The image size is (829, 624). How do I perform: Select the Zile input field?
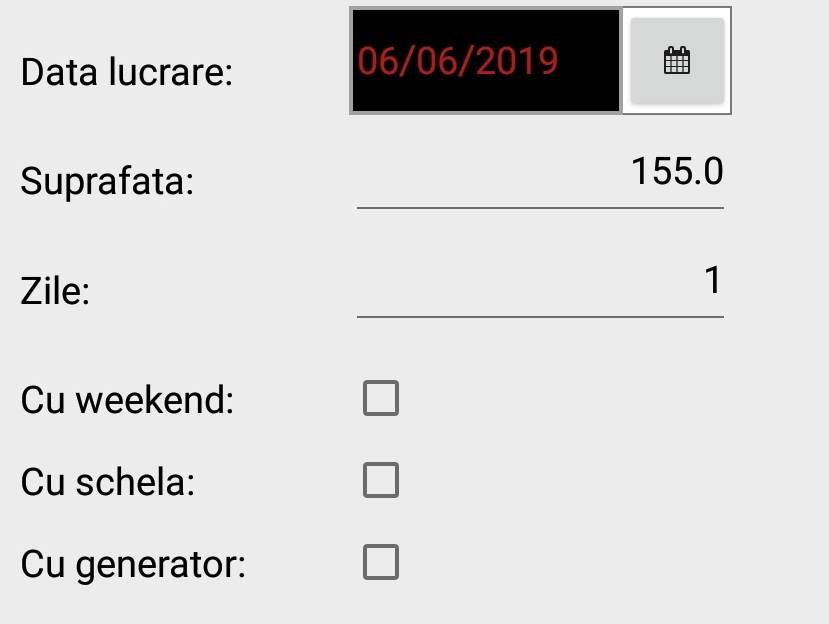[x=540, y=283]
